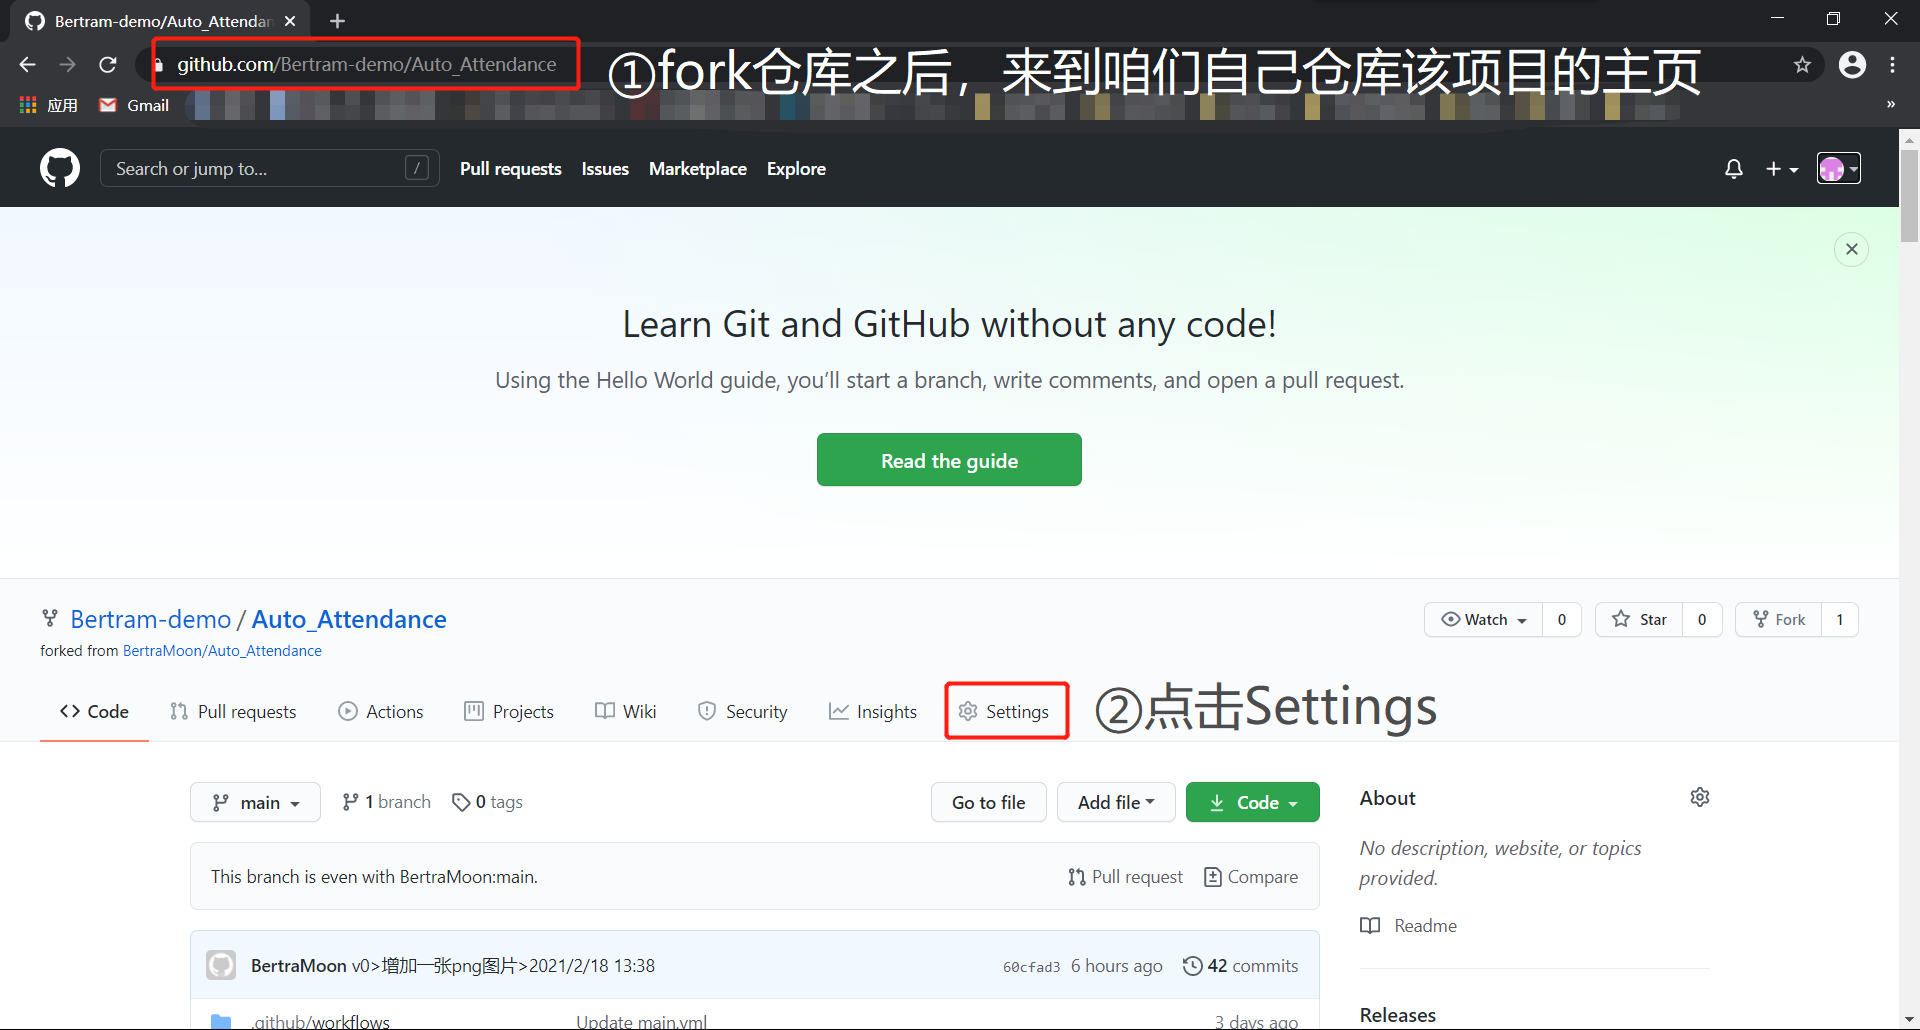Image resolution: width=1920 pixels, height=1030 pixels.
Task: Switch to the repository Pull requests tab
Action: pyautogui.click(x=233, y=711)
